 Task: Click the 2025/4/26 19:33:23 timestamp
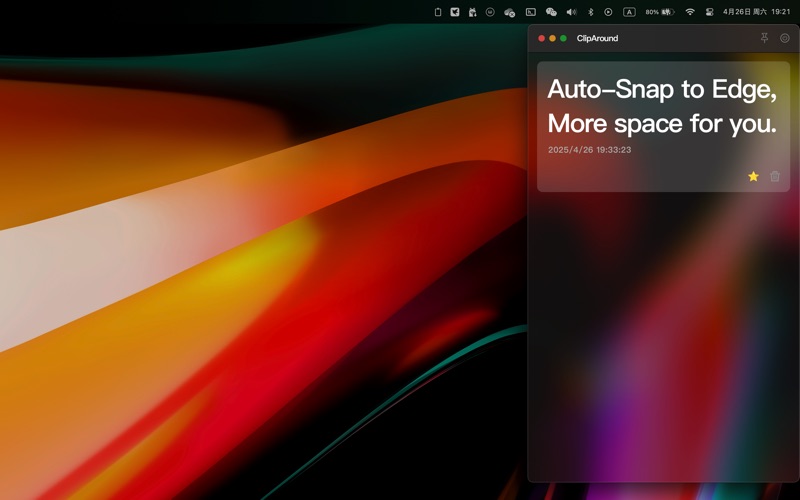(x=589, y=149)
